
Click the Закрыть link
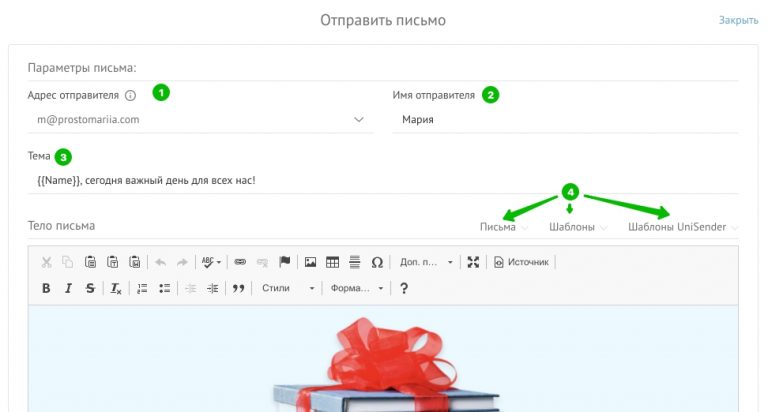pyautogui.click(x=738, y=20)
